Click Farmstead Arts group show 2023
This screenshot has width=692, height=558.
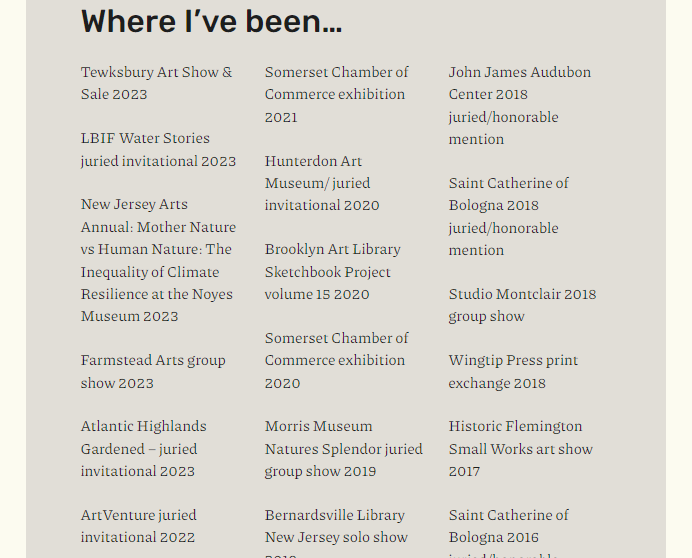pyautogui.click(x=153, y=371)
